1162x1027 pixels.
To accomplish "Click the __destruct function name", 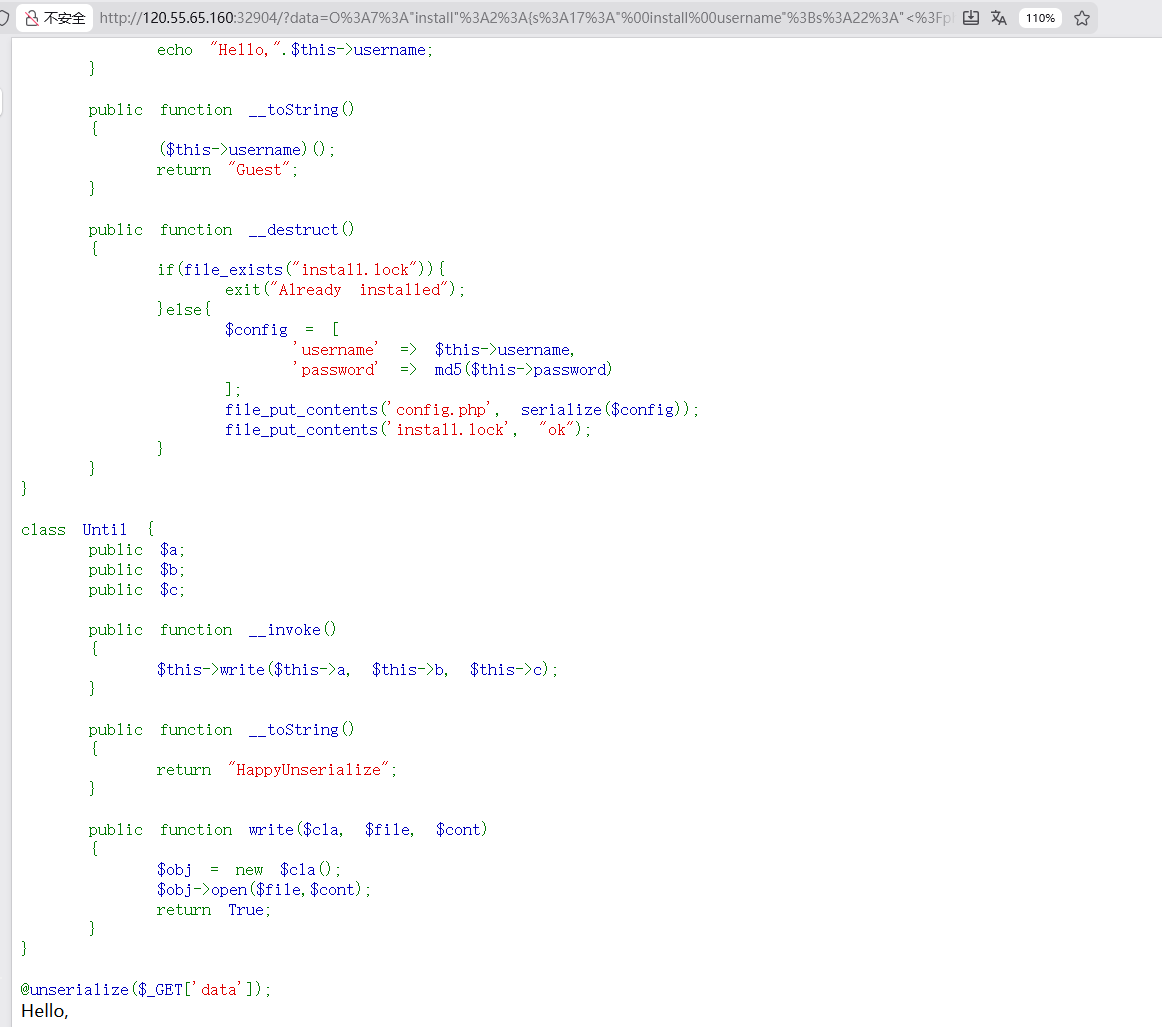I will [x=297, y=229].
